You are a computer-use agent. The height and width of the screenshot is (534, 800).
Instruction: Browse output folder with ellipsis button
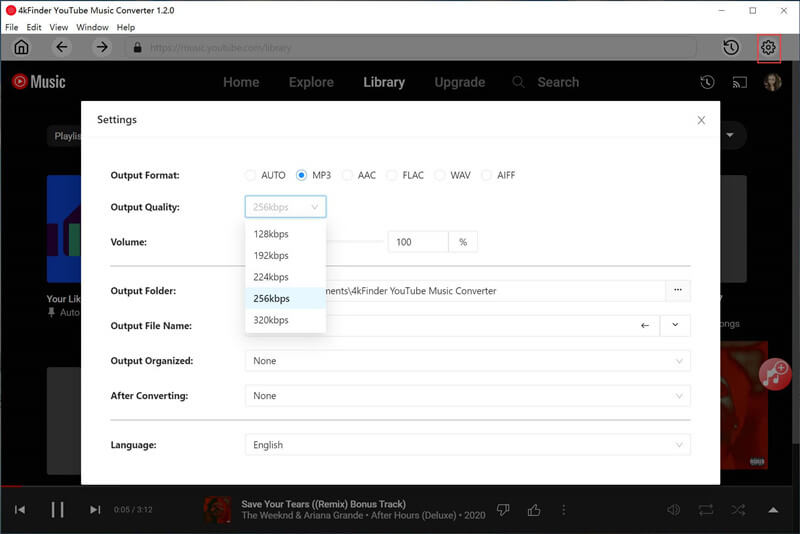pyautogui.click(x=678, y=291)
